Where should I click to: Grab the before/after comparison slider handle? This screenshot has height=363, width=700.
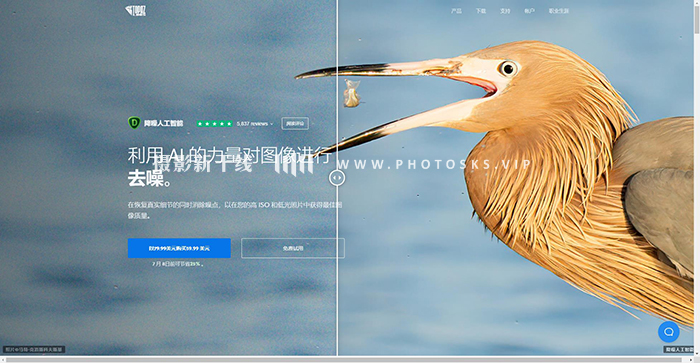337,177
